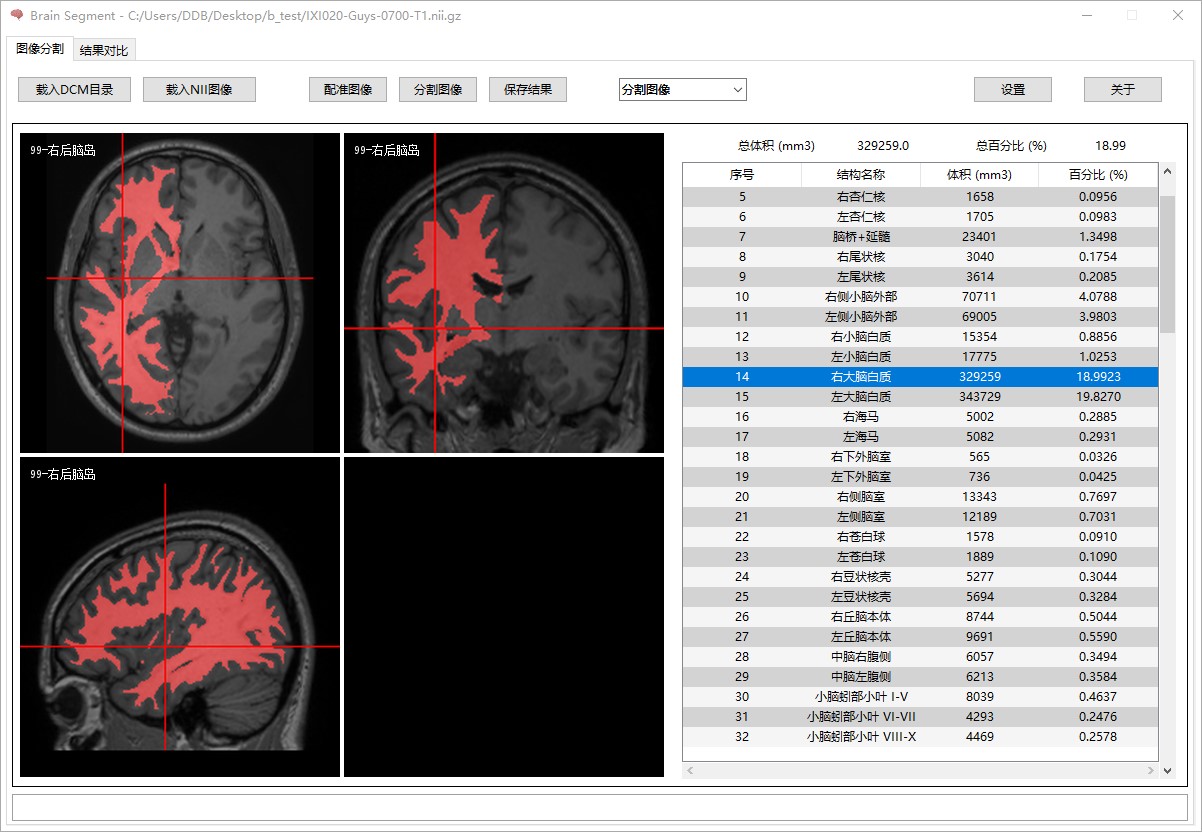This screenshot has height=832, width=1202.
Task: Click the 343729 volume cell
Action: (x=980, y=397)
